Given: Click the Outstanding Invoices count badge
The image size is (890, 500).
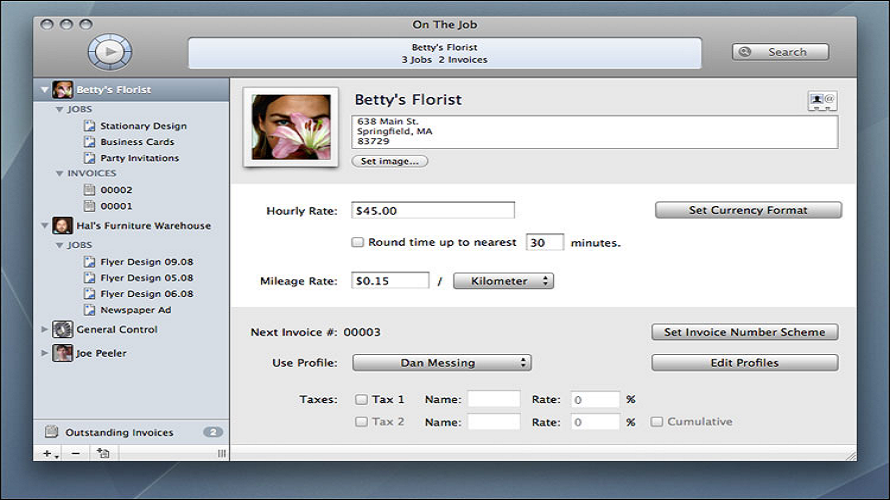Looking at the screenshot, I should [213, 432].
